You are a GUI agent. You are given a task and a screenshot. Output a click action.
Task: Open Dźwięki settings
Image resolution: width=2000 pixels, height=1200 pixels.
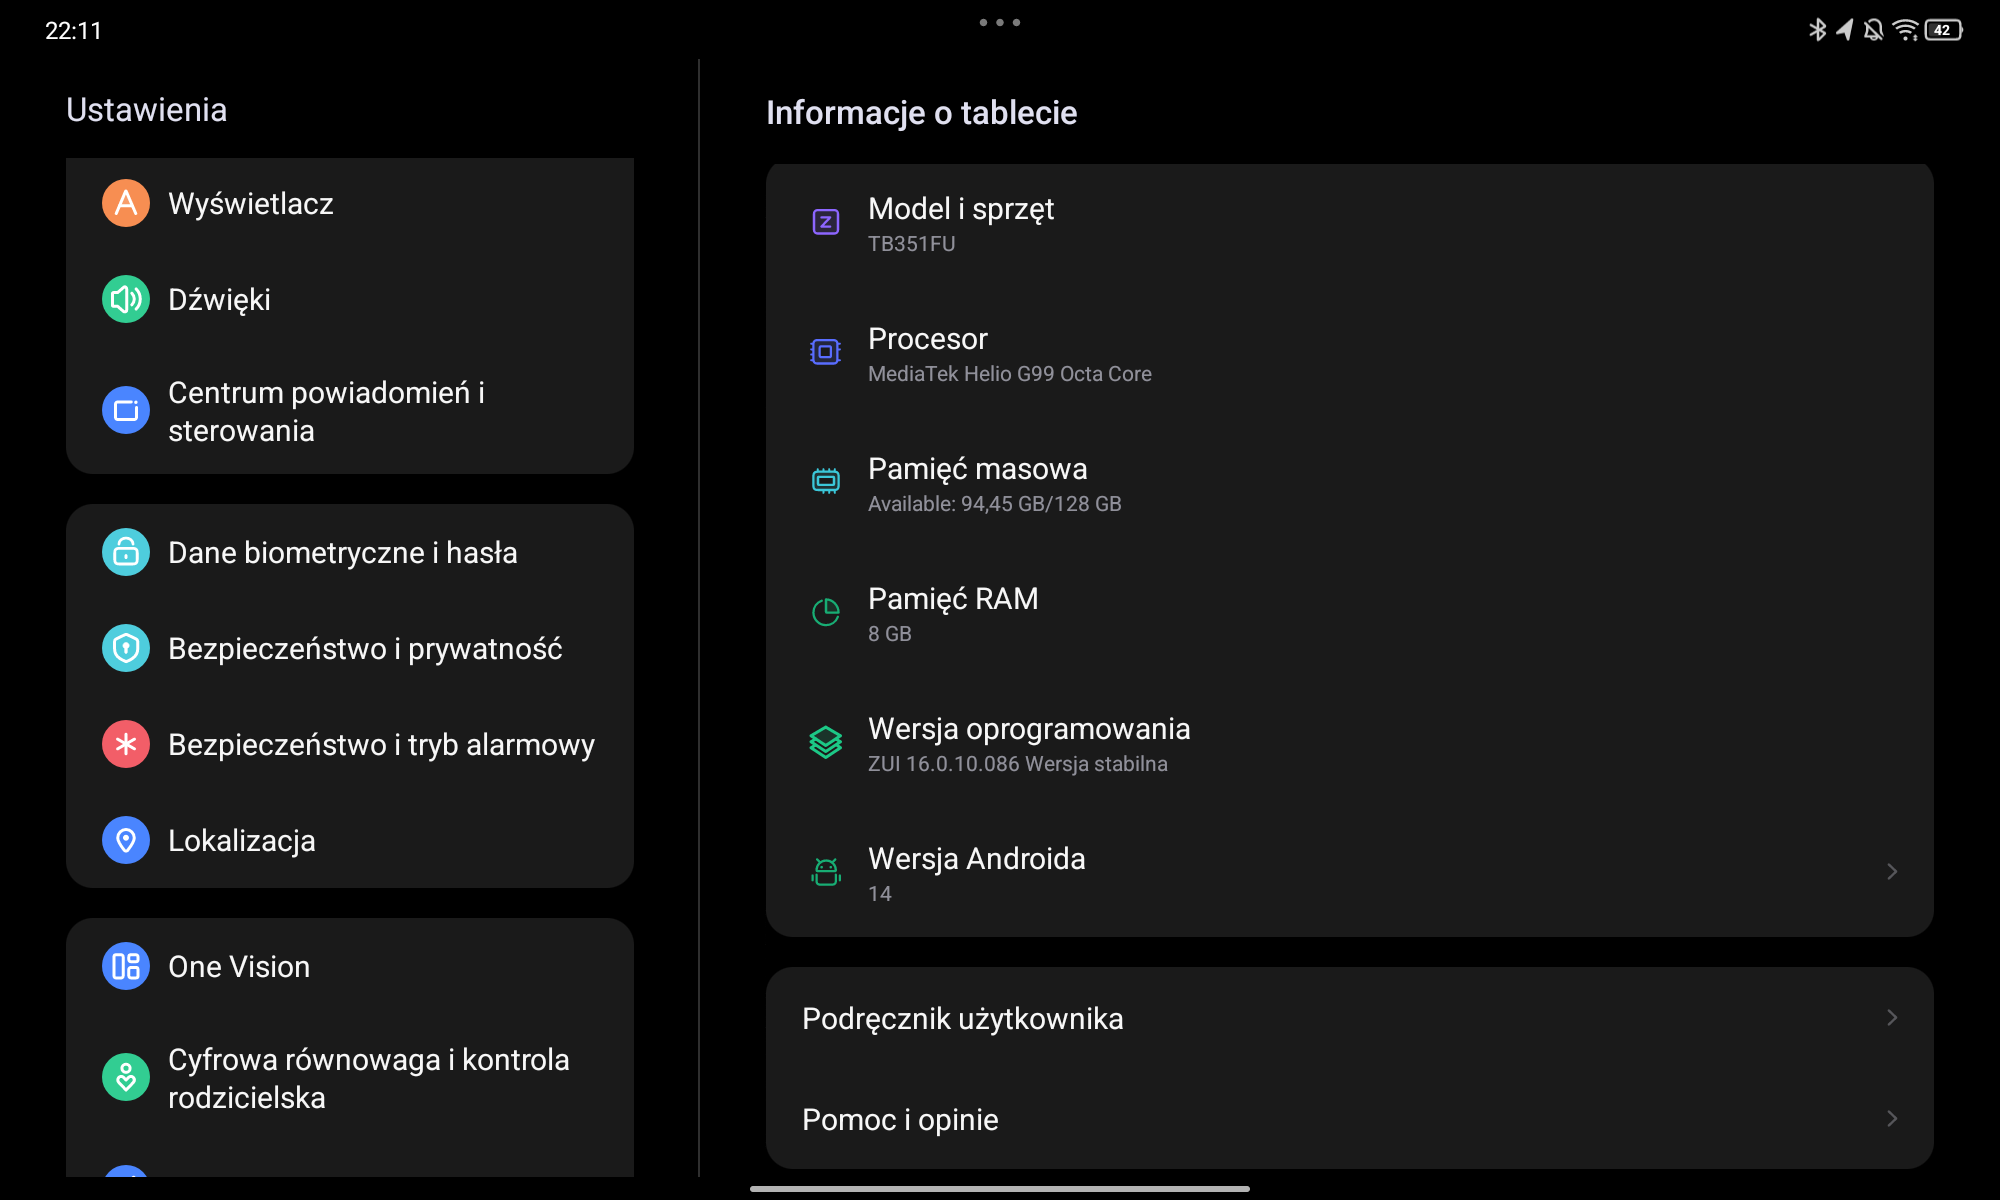[350, 299]
